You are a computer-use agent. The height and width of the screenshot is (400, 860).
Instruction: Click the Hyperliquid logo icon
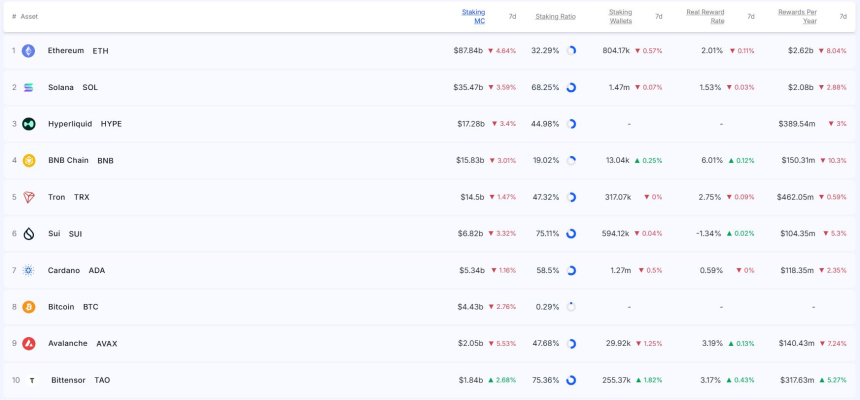click(28, 124)
